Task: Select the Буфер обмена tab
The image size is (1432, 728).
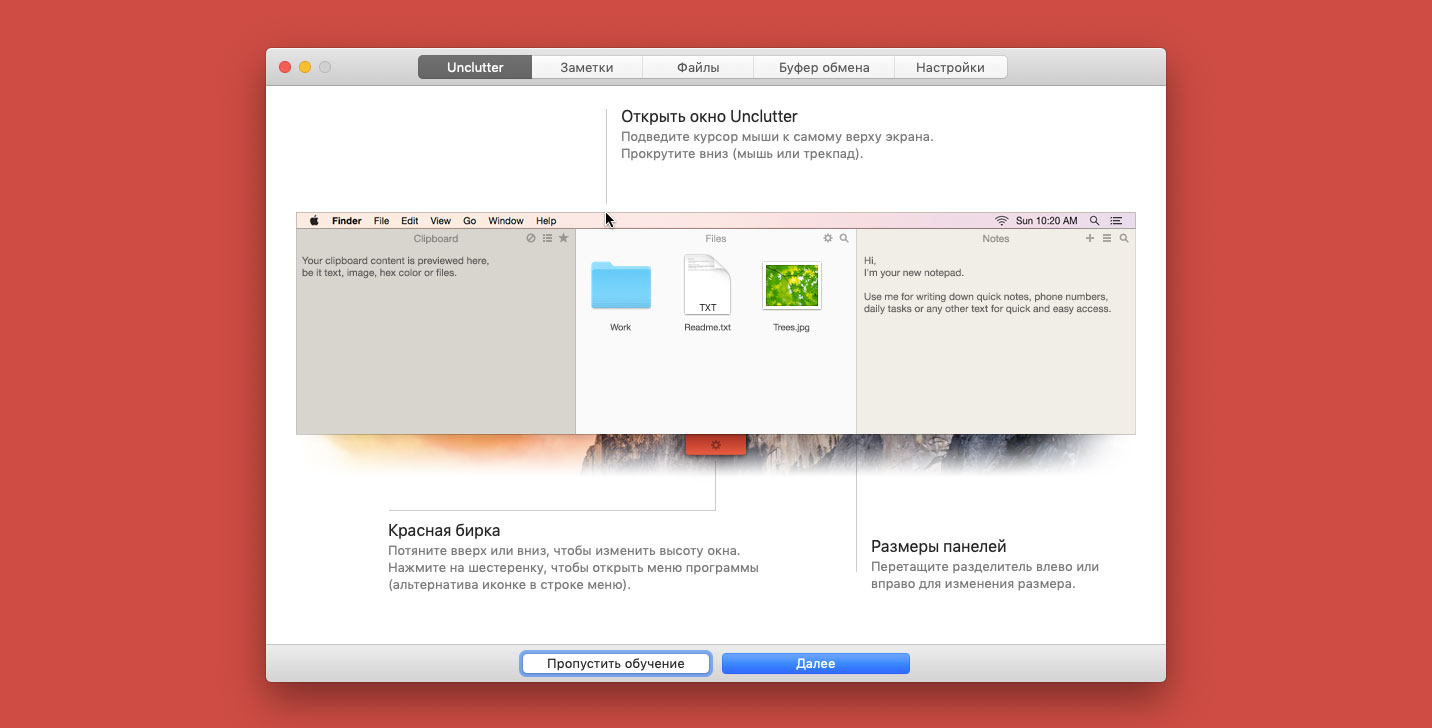Action: point(824,68)
